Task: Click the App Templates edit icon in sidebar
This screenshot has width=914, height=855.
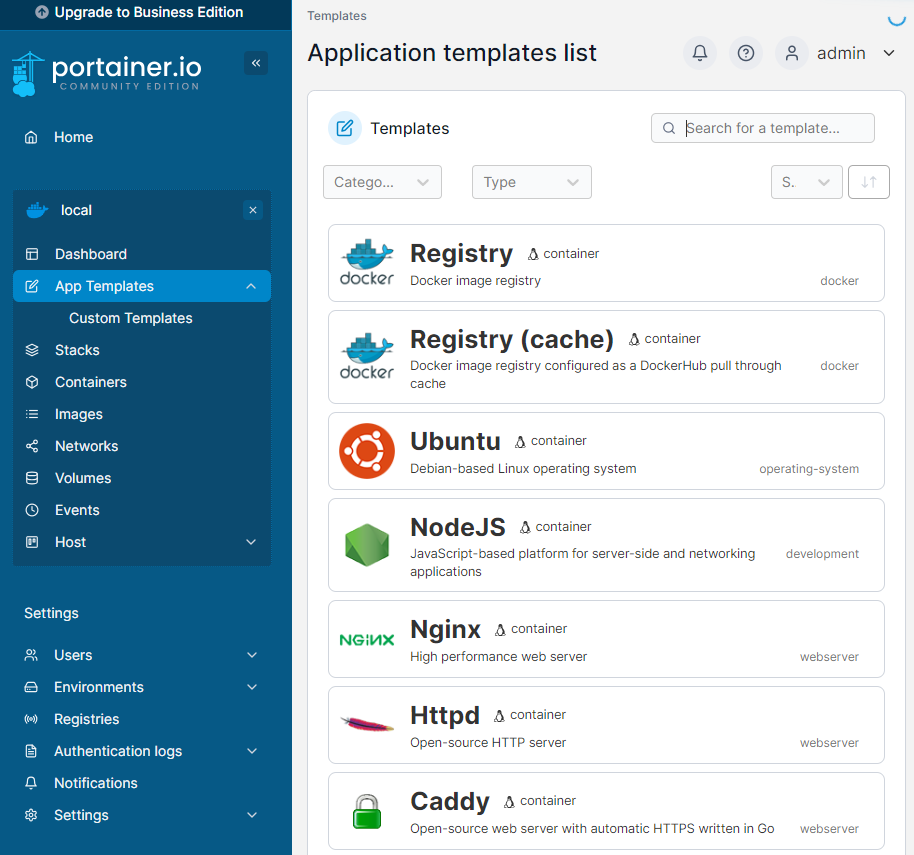Action: pos(32,286)
